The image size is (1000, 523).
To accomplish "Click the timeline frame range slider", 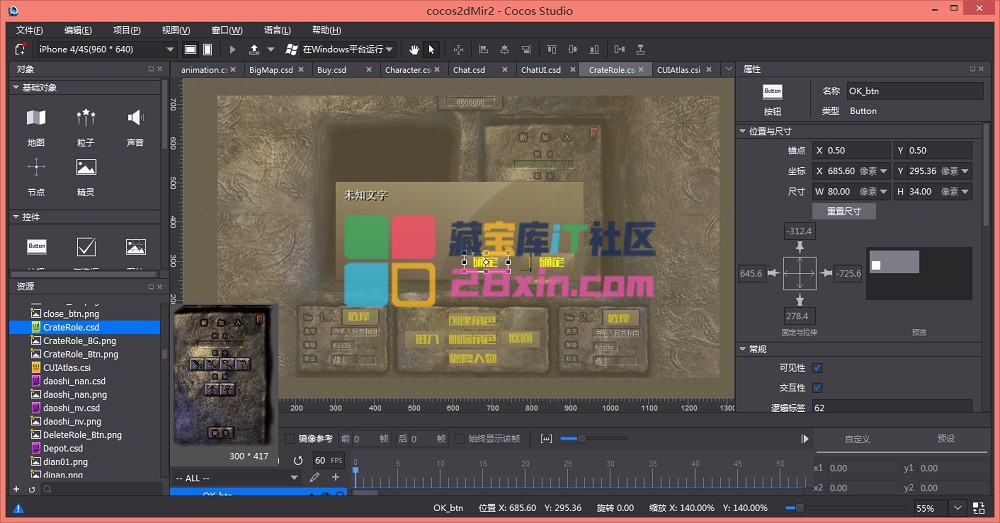I will pyautogui.click(x=593, y=439).
